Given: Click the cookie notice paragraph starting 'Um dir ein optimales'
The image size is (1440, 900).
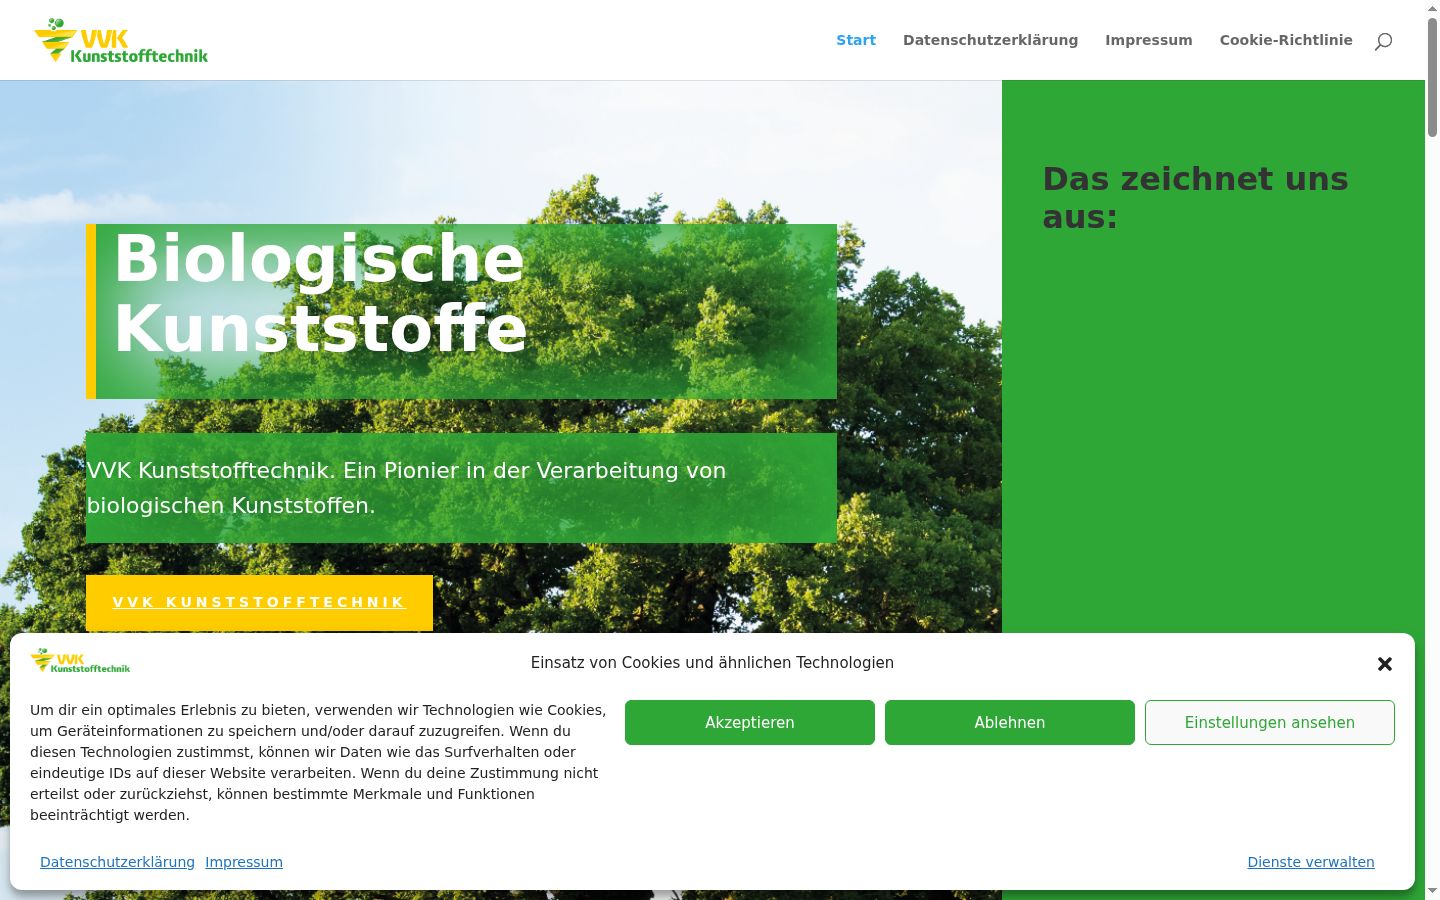Looking at the screenshot, I should 318,762.
